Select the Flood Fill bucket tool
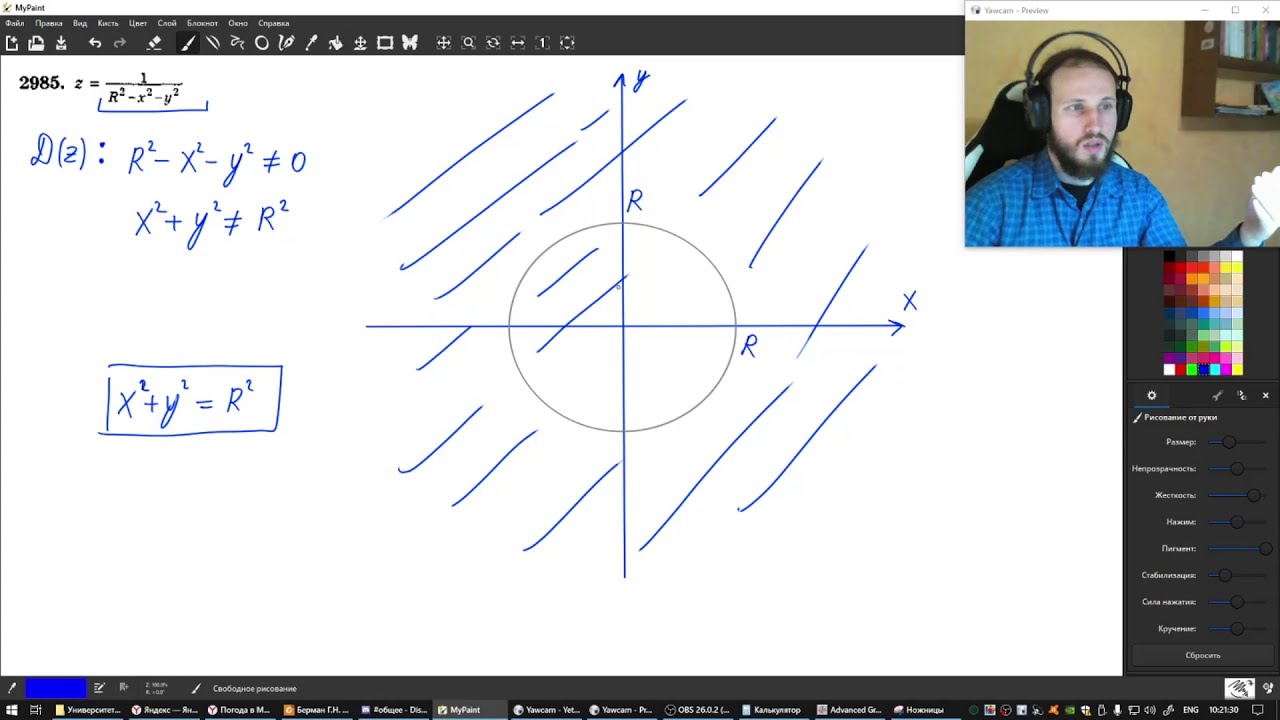The height and width of the screenshot is (720, 1280). [336, 43]
